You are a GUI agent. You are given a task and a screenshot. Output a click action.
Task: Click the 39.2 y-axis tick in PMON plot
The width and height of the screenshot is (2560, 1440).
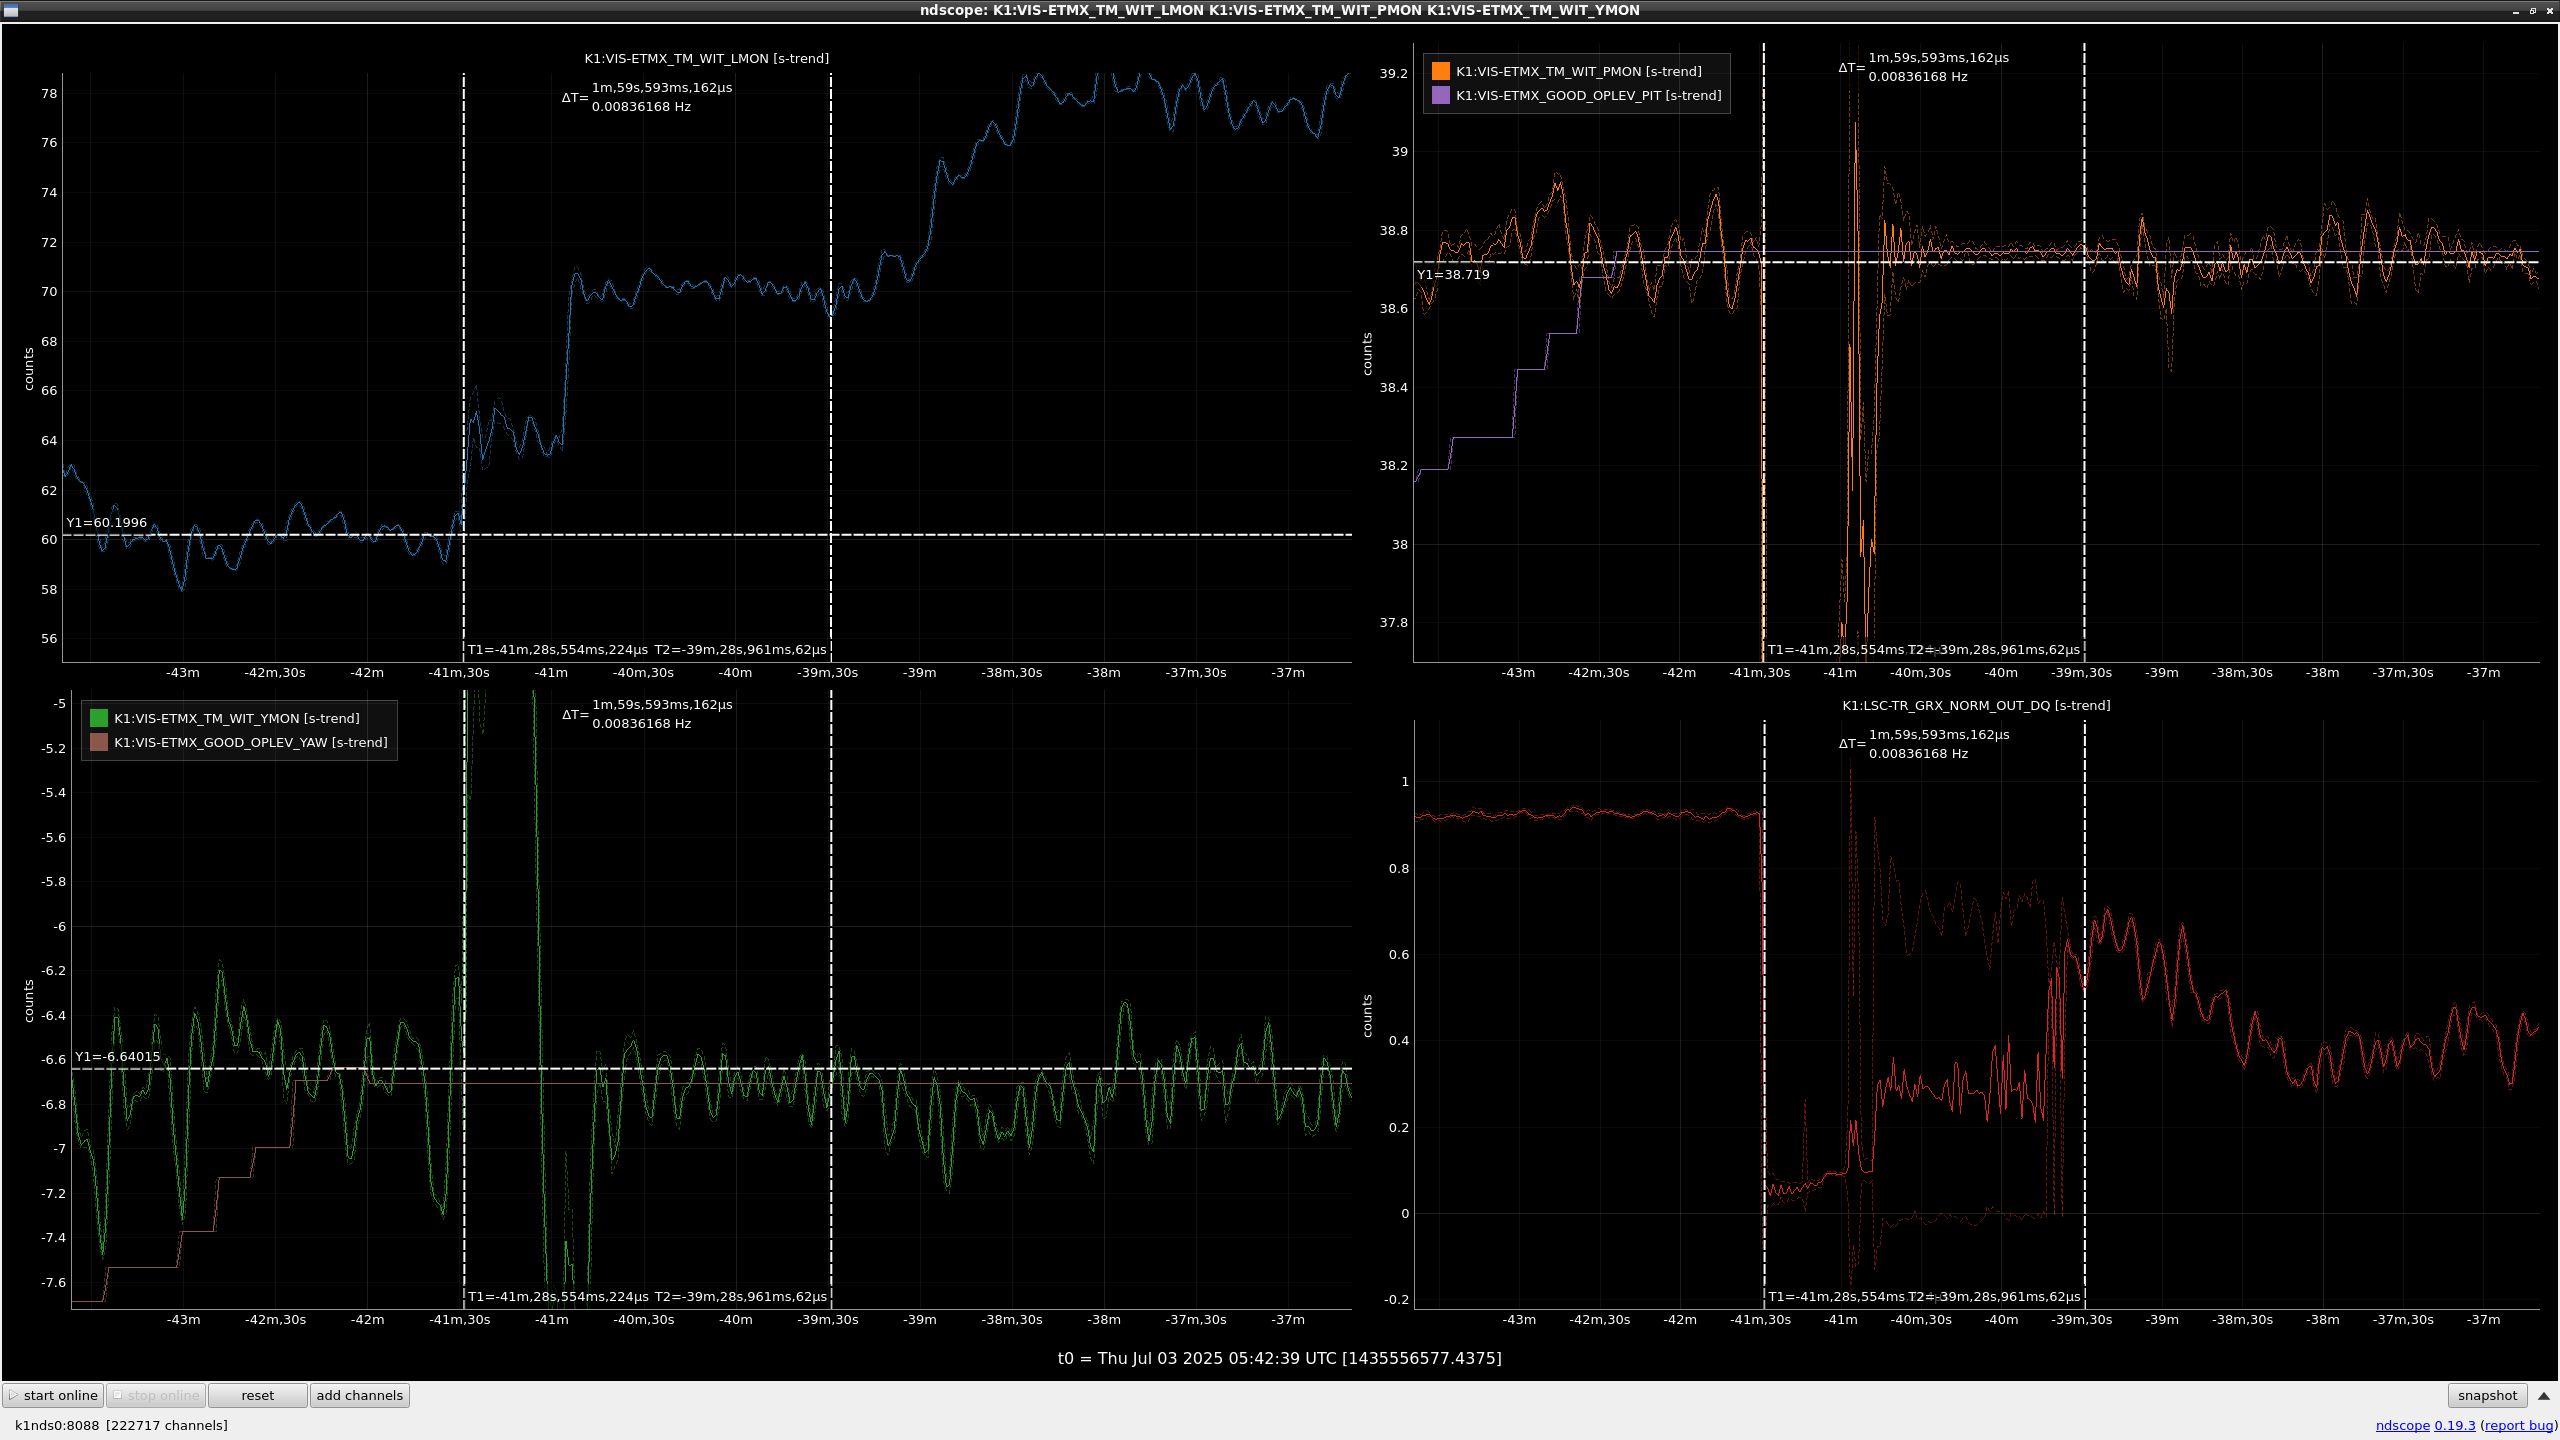tap(1393, 73)
